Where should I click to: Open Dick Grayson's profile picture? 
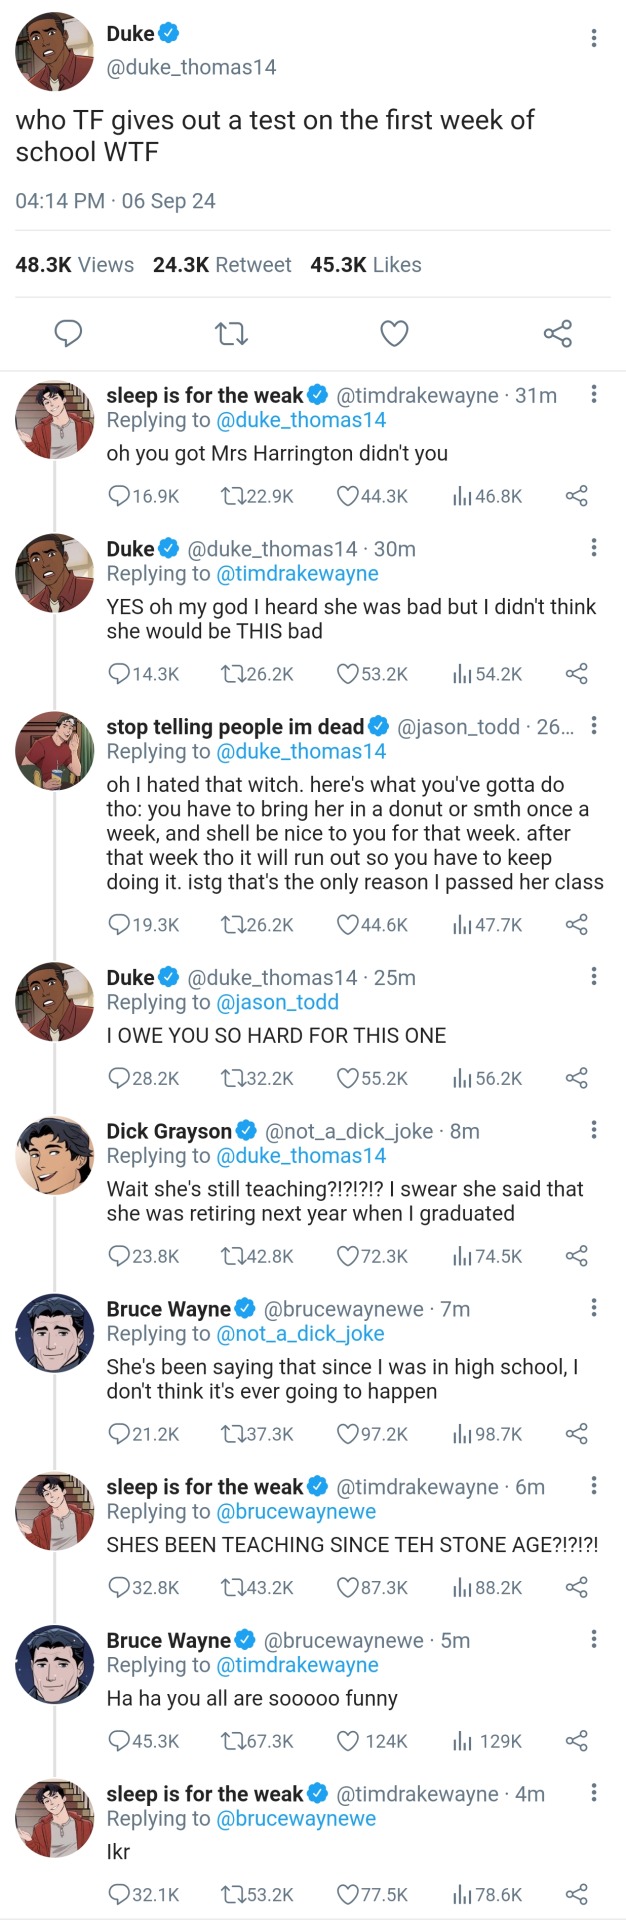55,1155
